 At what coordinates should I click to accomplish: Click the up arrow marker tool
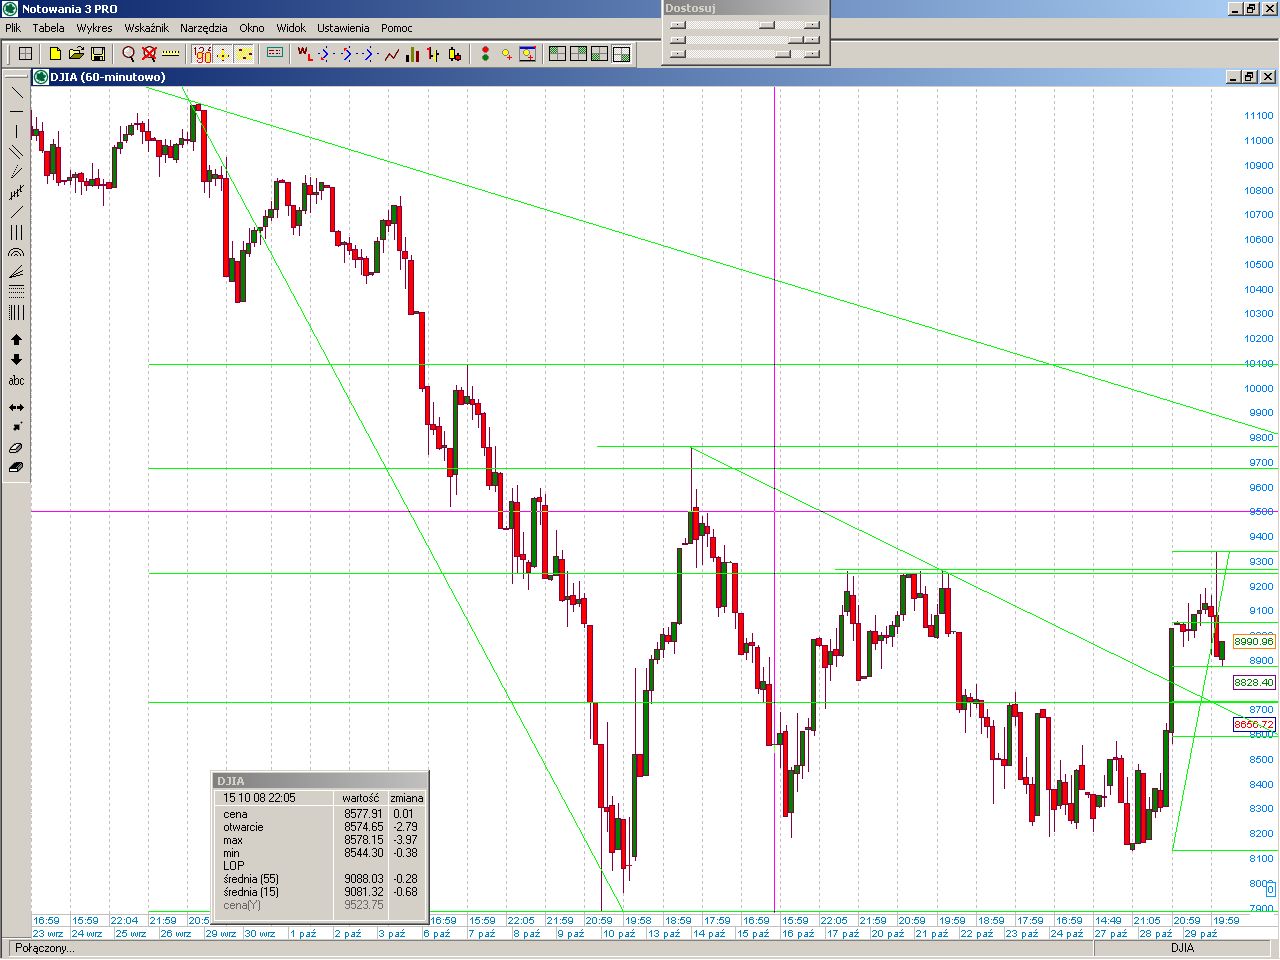[x=16, y=340]
